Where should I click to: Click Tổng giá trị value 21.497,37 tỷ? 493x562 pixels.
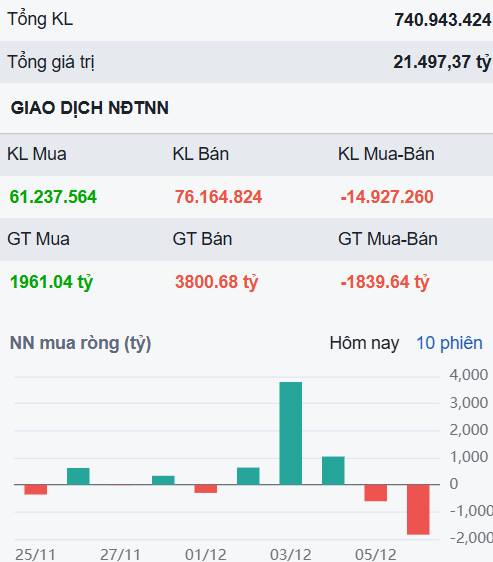(442, 62)
